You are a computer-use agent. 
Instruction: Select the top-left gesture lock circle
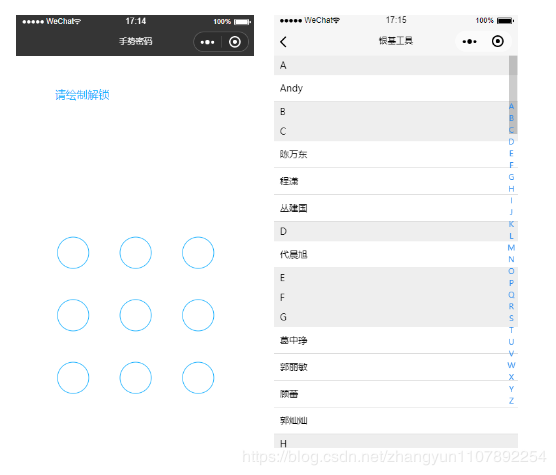pos(73,253)
